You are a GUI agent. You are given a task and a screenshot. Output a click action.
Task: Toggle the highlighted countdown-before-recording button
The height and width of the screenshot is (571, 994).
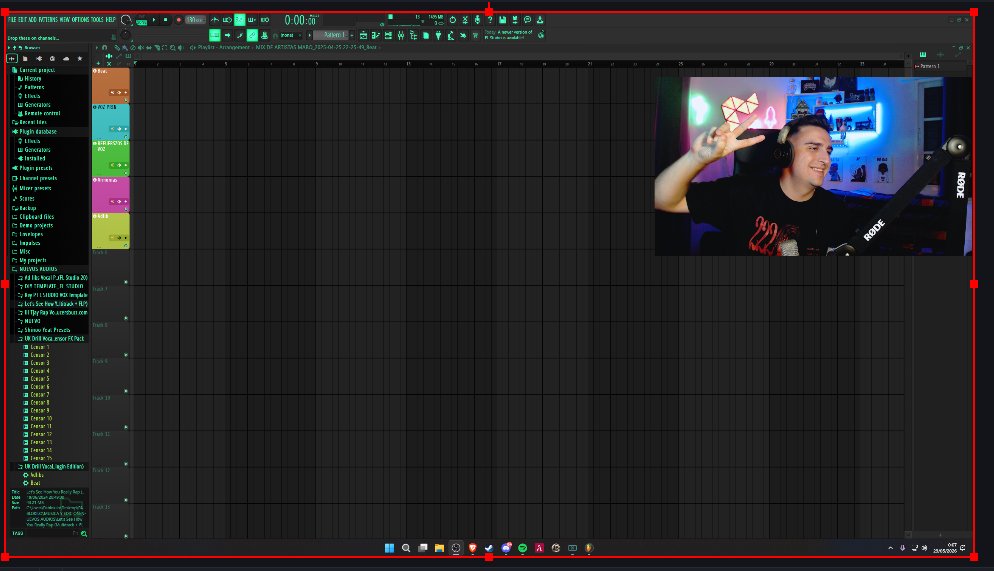(239, 20)
